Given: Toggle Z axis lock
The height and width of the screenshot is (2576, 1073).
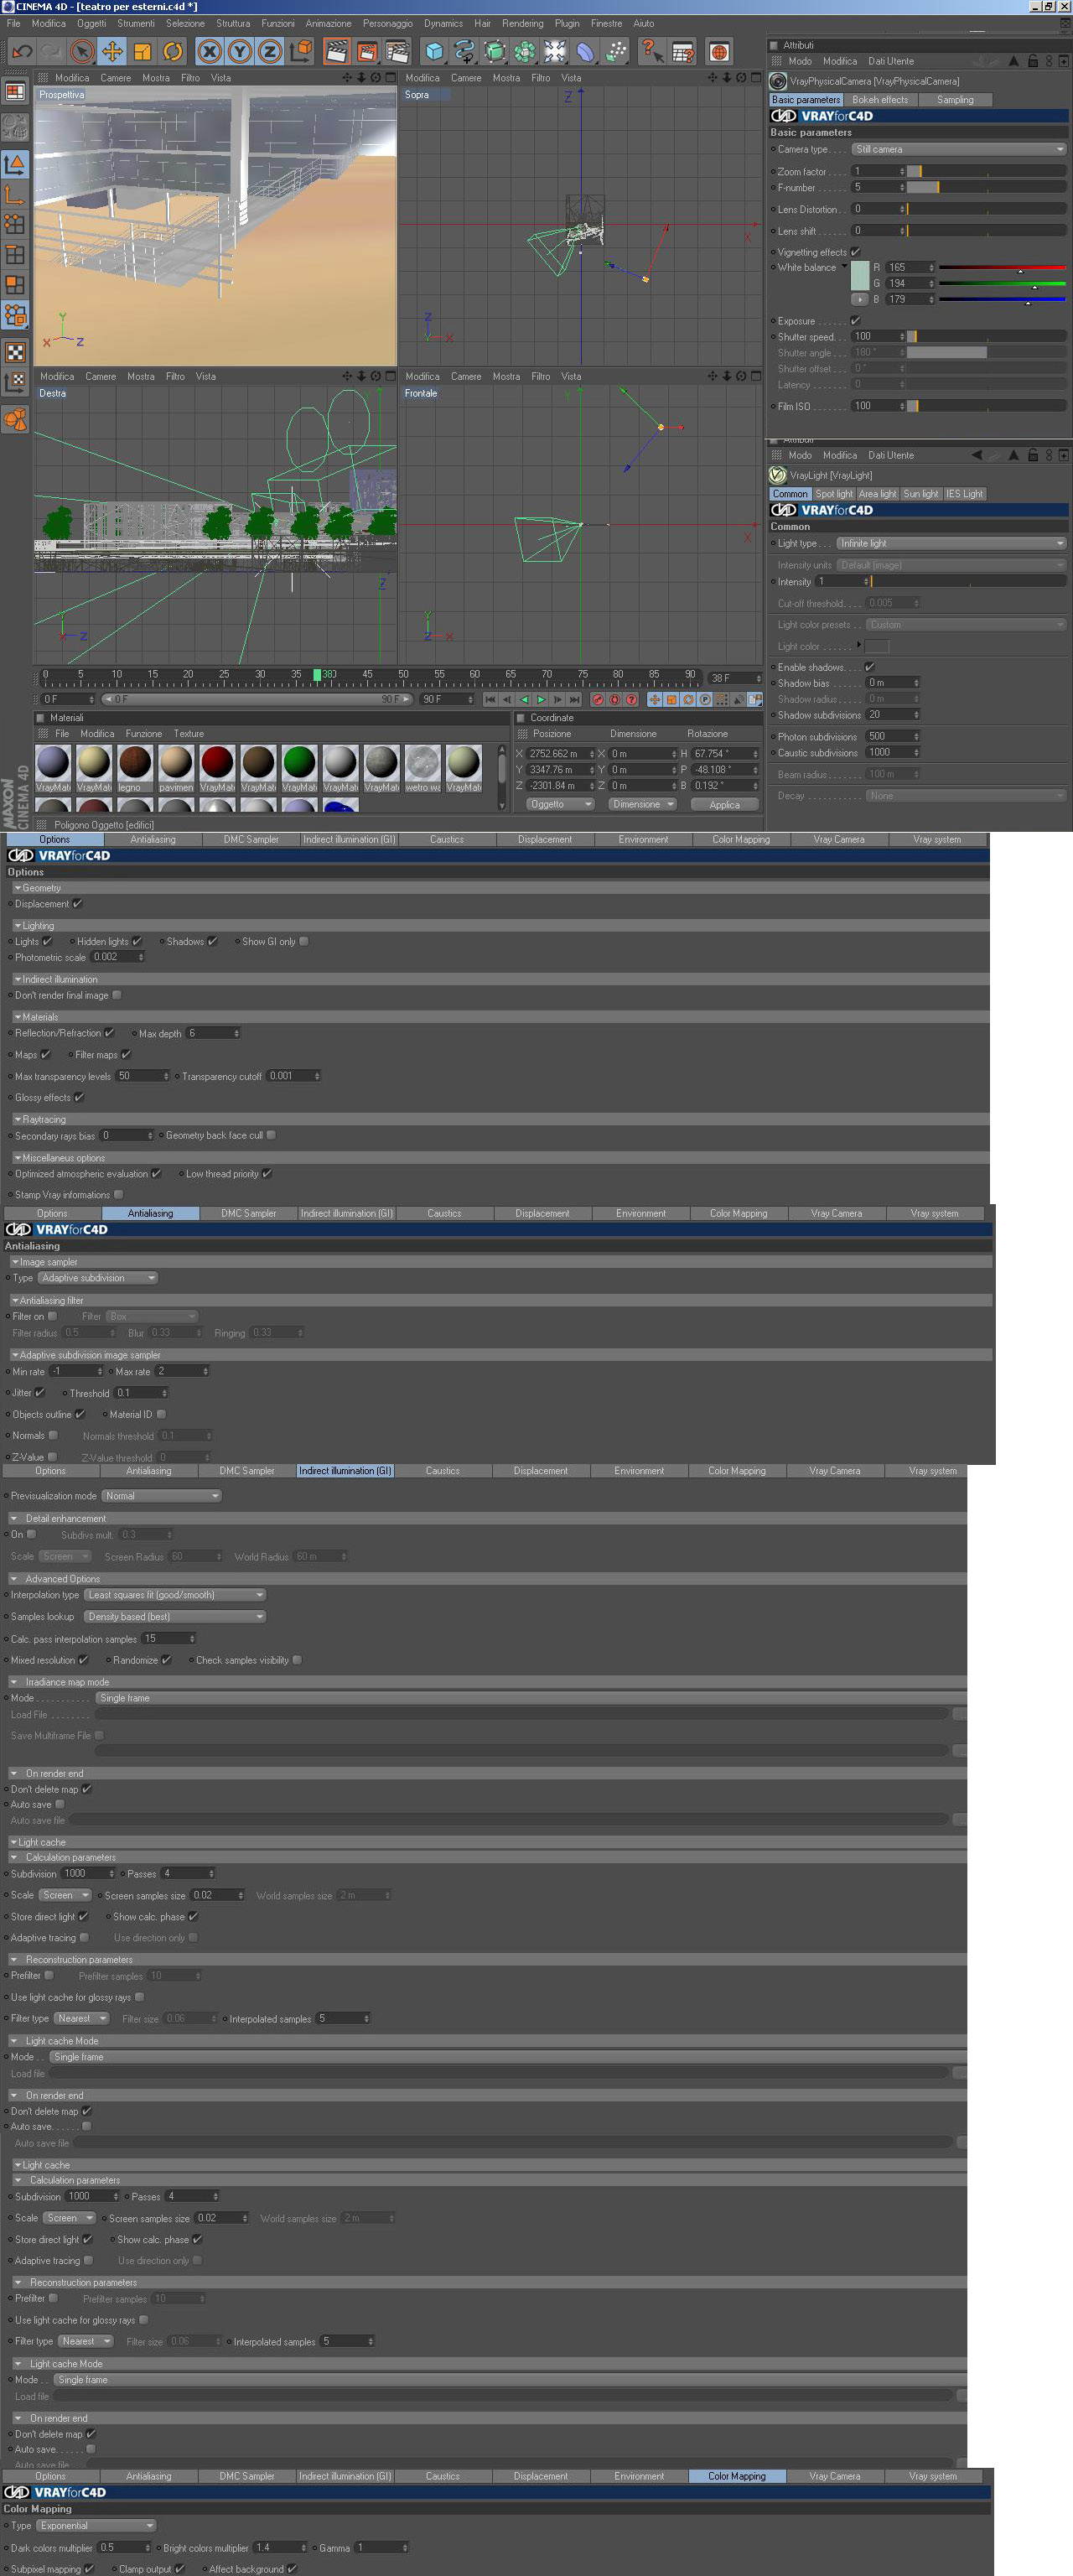Looking at the screenshot, I should (269, 51).
